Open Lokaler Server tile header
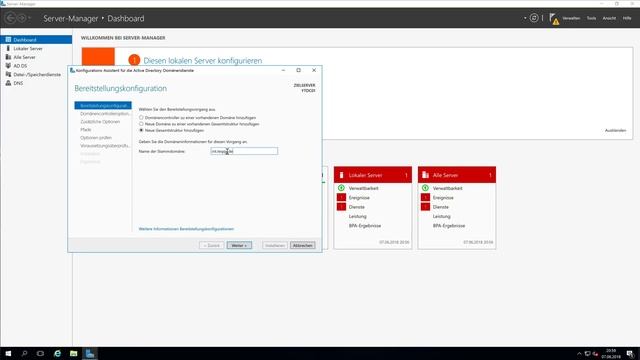This screenshot has height=360, width=640. pos(373,175)
